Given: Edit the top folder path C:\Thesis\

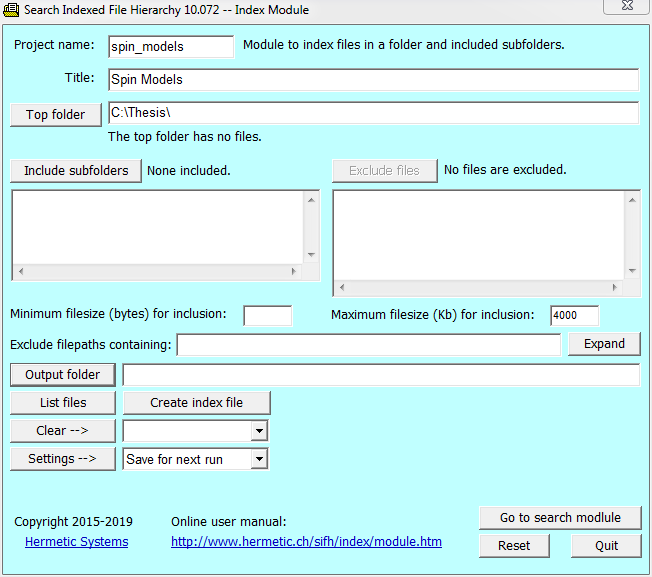Looking at the screenshot, I should pos(373,113).
